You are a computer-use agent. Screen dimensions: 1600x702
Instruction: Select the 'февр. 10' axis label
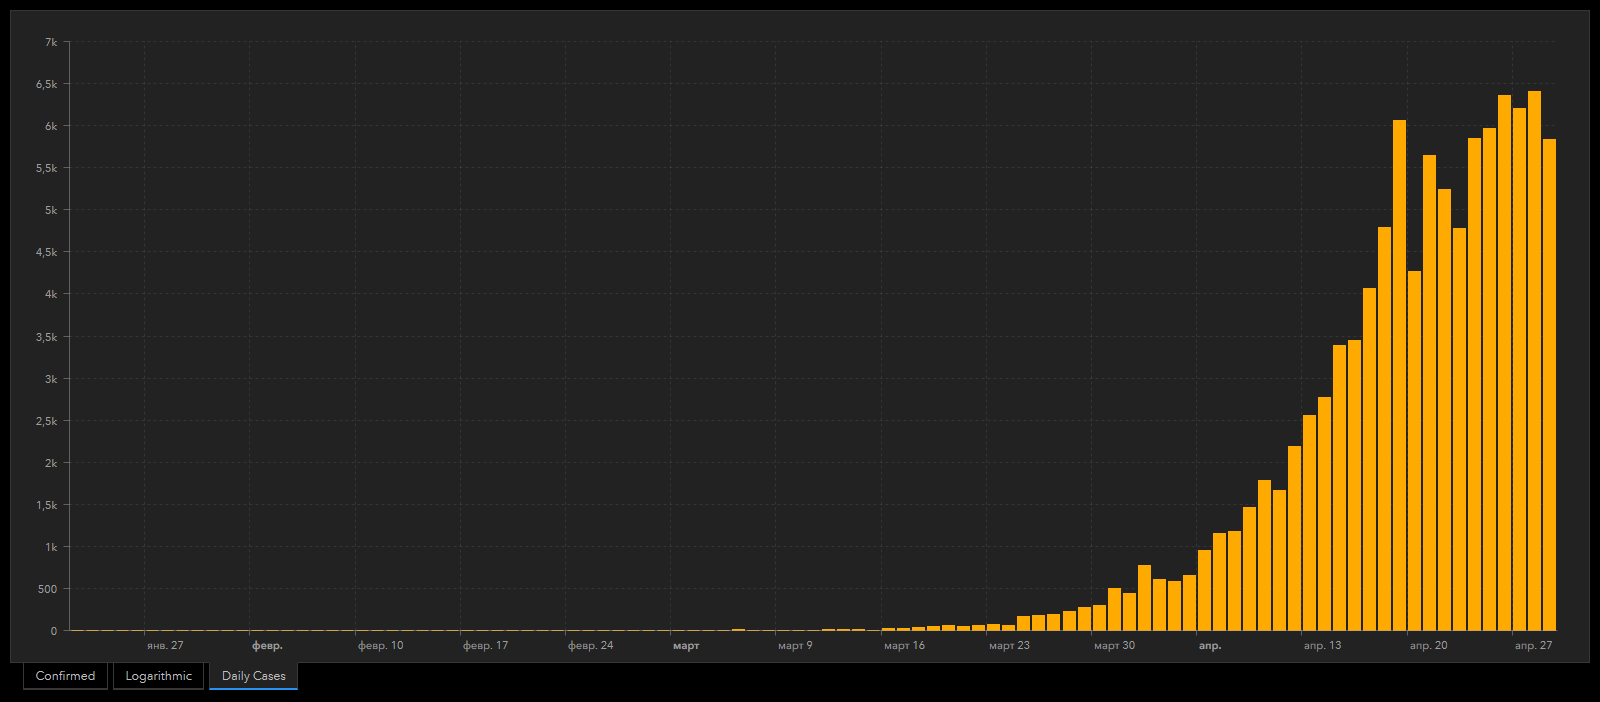pyautogui.click(x=380, y=646)
